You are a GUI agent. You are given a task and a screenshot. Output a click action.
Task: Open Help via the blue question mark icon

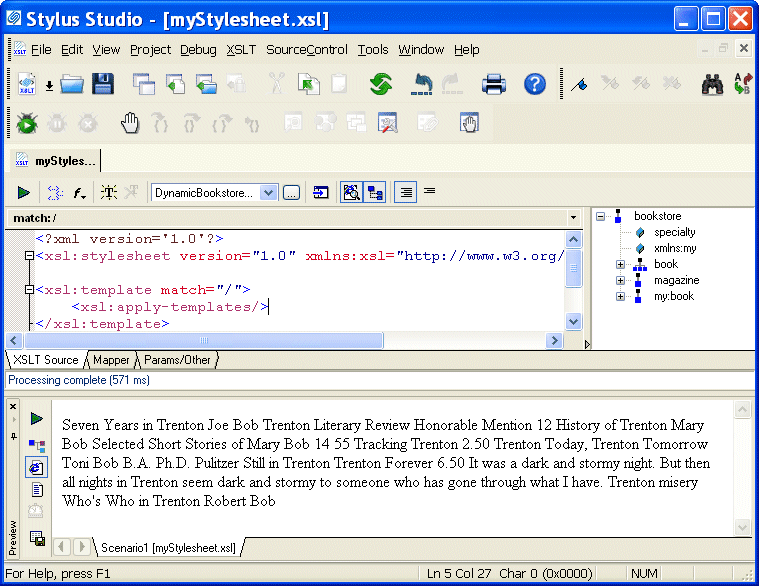coord(536,85)
